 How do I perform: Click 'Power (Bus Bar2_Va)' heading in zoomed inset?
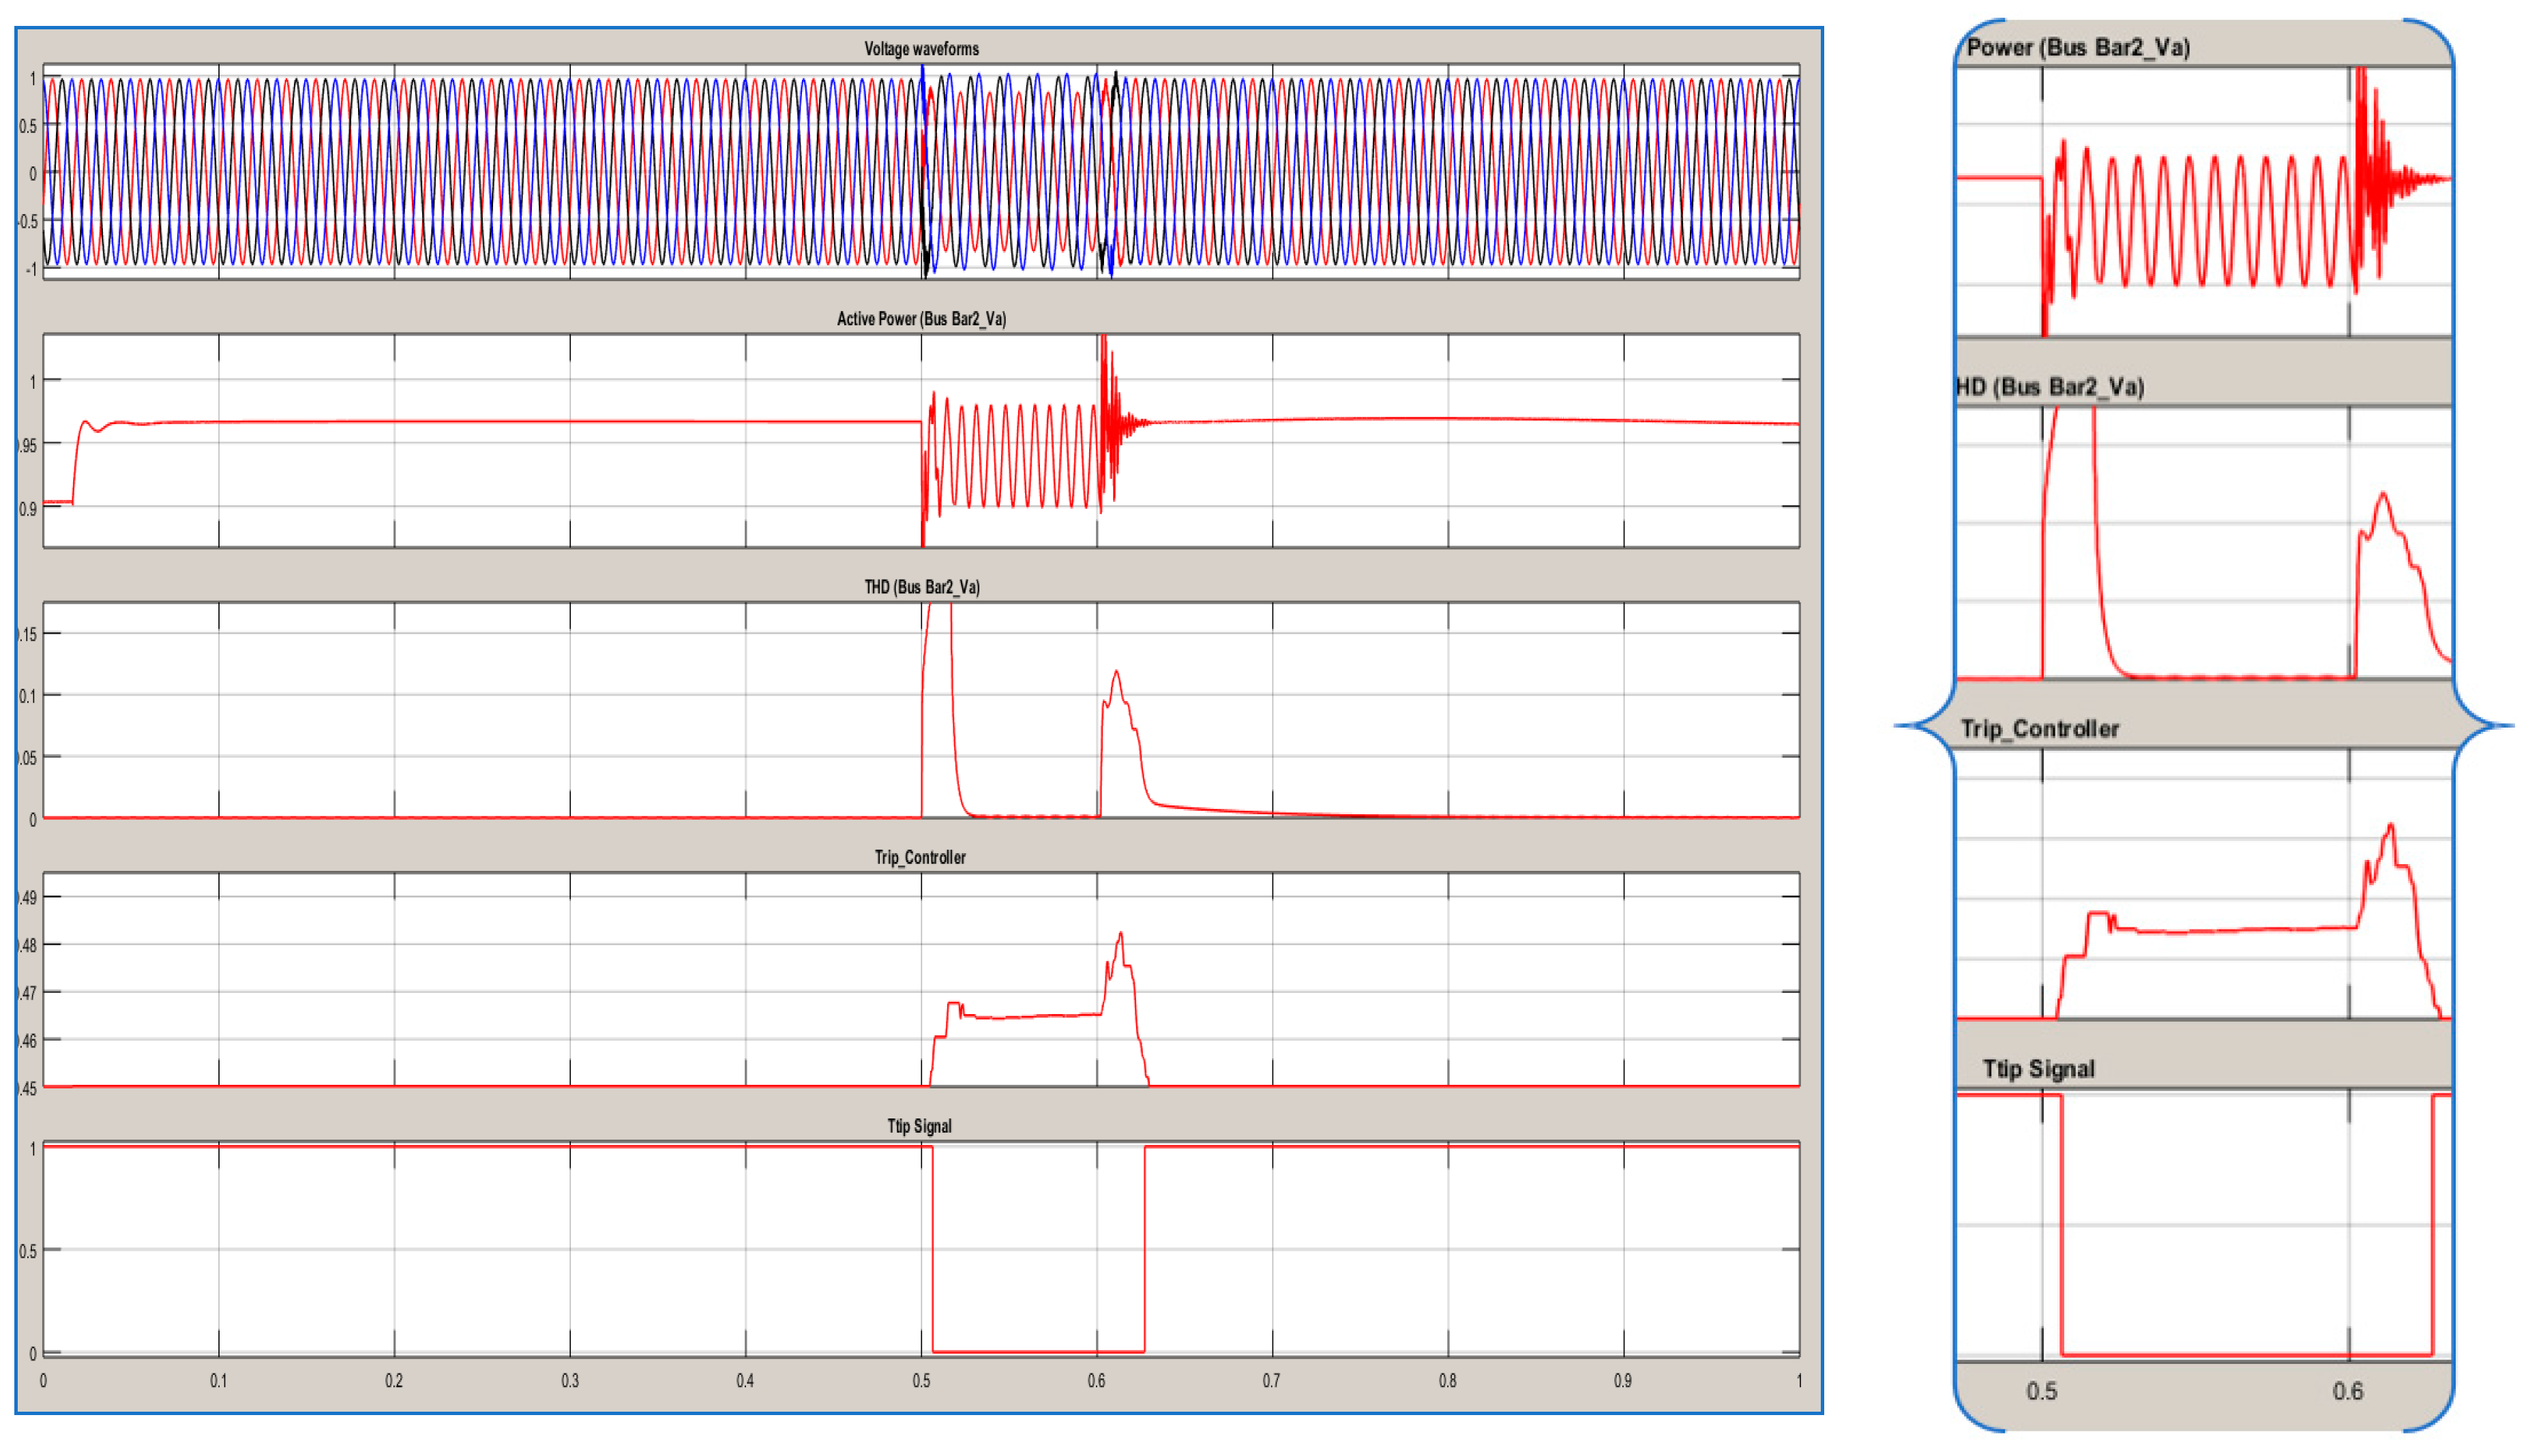[2077, 47]
